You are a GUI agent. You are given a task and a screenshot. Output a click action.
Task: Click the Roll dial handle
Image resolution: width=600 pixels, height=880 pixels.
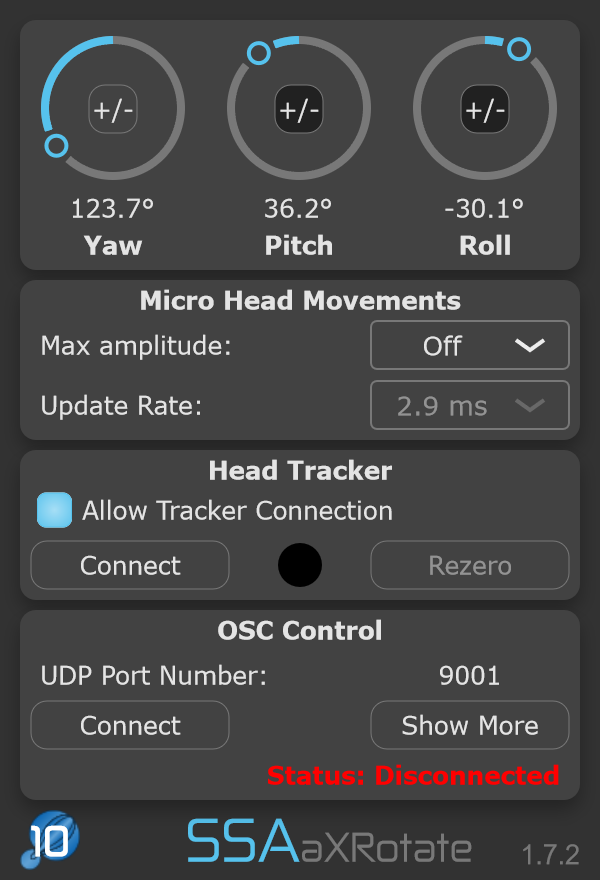coord(518,48)
